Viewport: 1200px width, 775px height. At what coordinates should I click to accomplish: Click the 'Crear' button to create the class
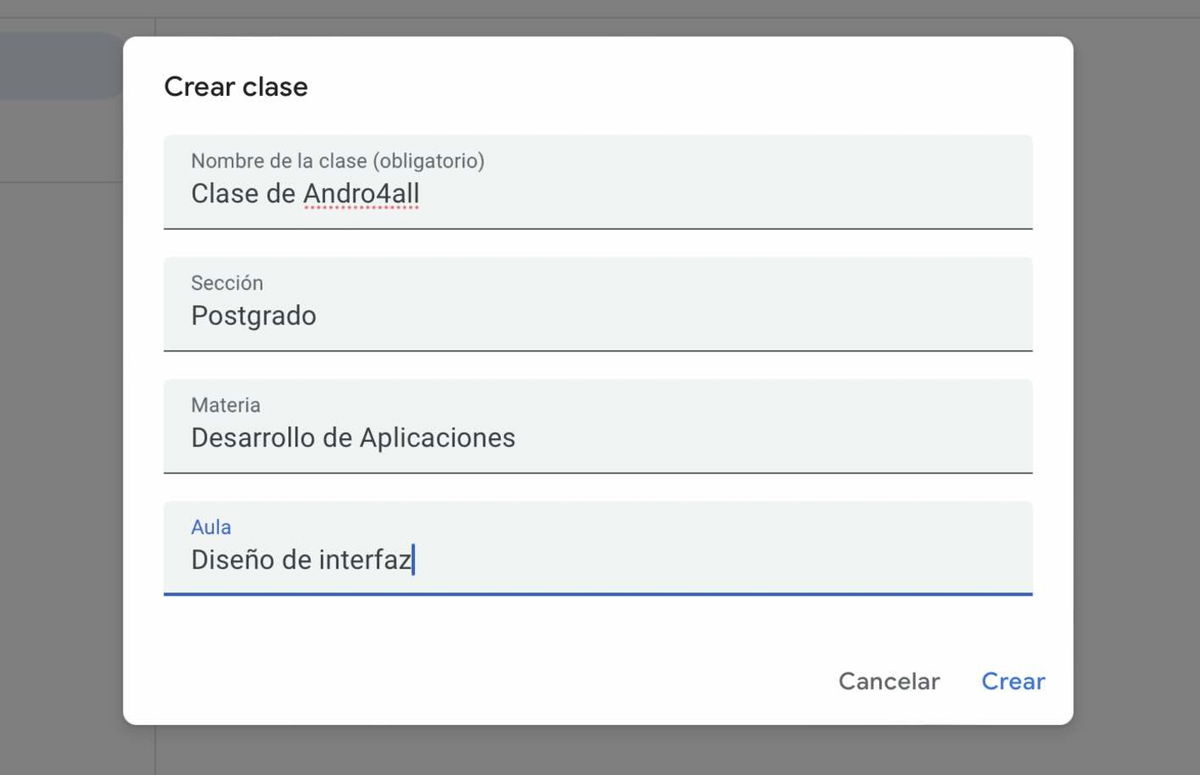(1013, 681)
